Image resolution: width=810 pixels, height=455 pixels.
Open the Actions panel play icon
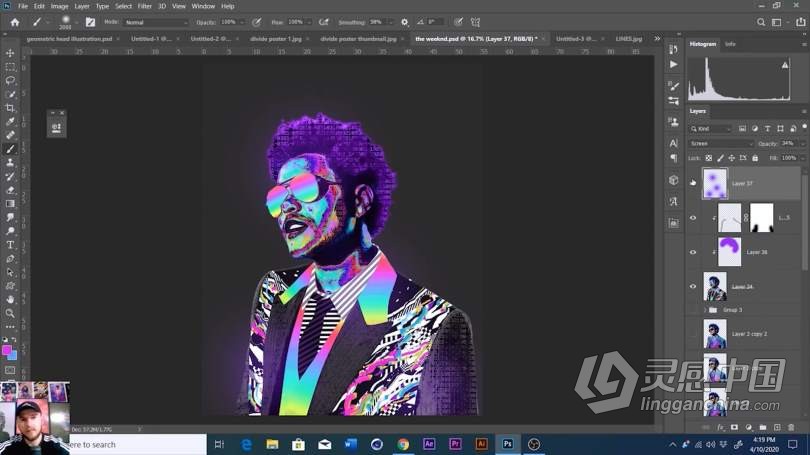[673, 65]
